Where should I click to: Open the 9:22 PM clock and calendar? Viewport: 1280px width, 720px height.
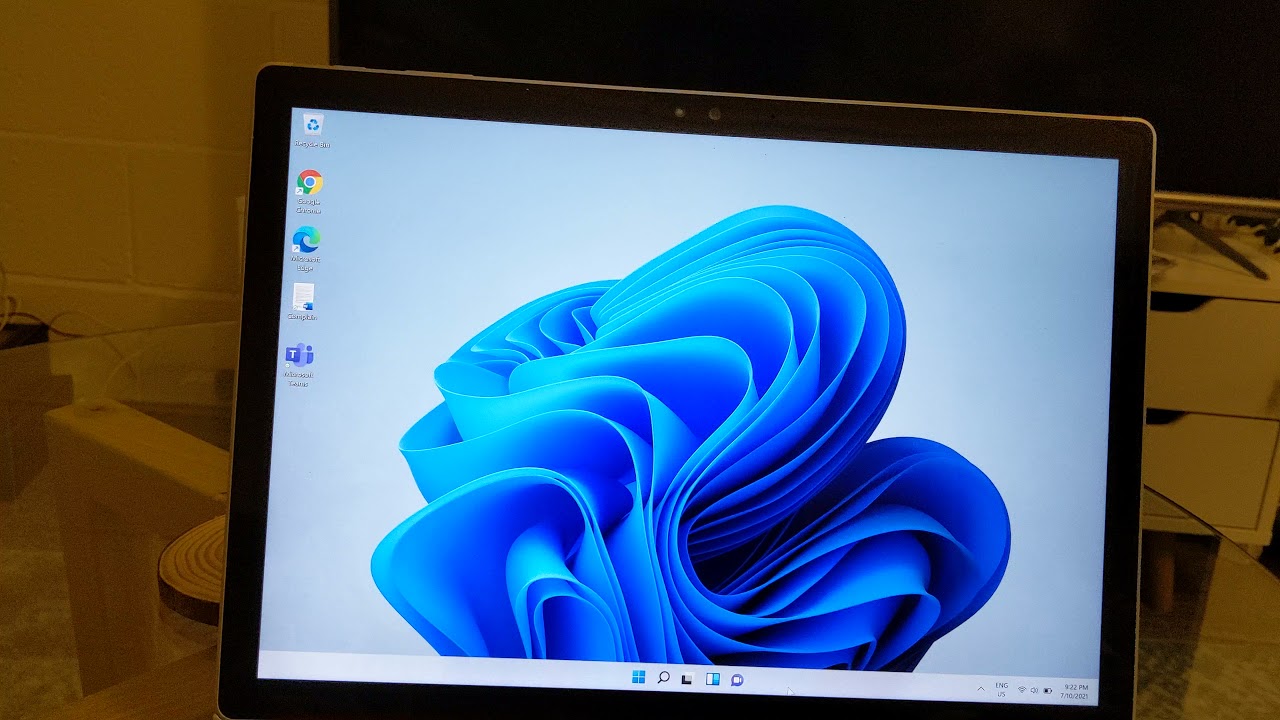tap(1076, 691)
